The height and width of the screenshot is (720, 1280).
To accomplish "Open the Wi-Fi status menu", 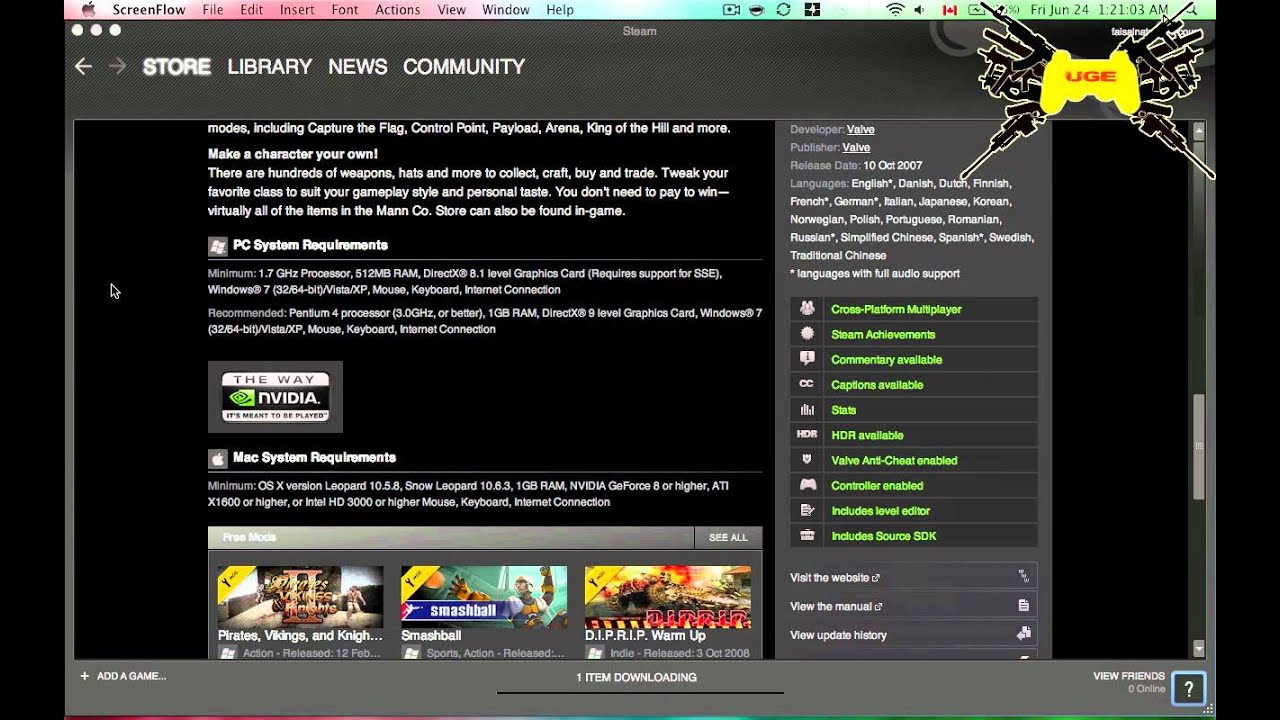I will tap(894, 10).
